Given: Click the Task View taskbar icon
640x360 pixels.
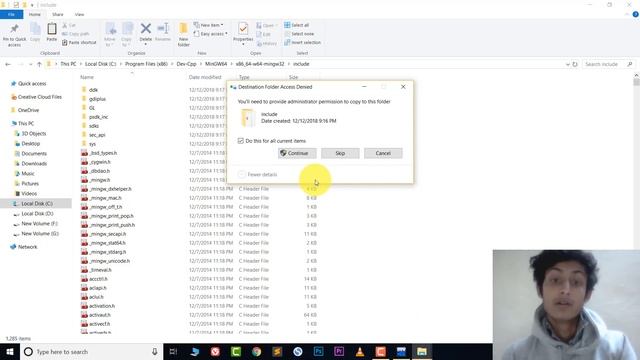Looking at the screenshot, I should tap(173, 351).
